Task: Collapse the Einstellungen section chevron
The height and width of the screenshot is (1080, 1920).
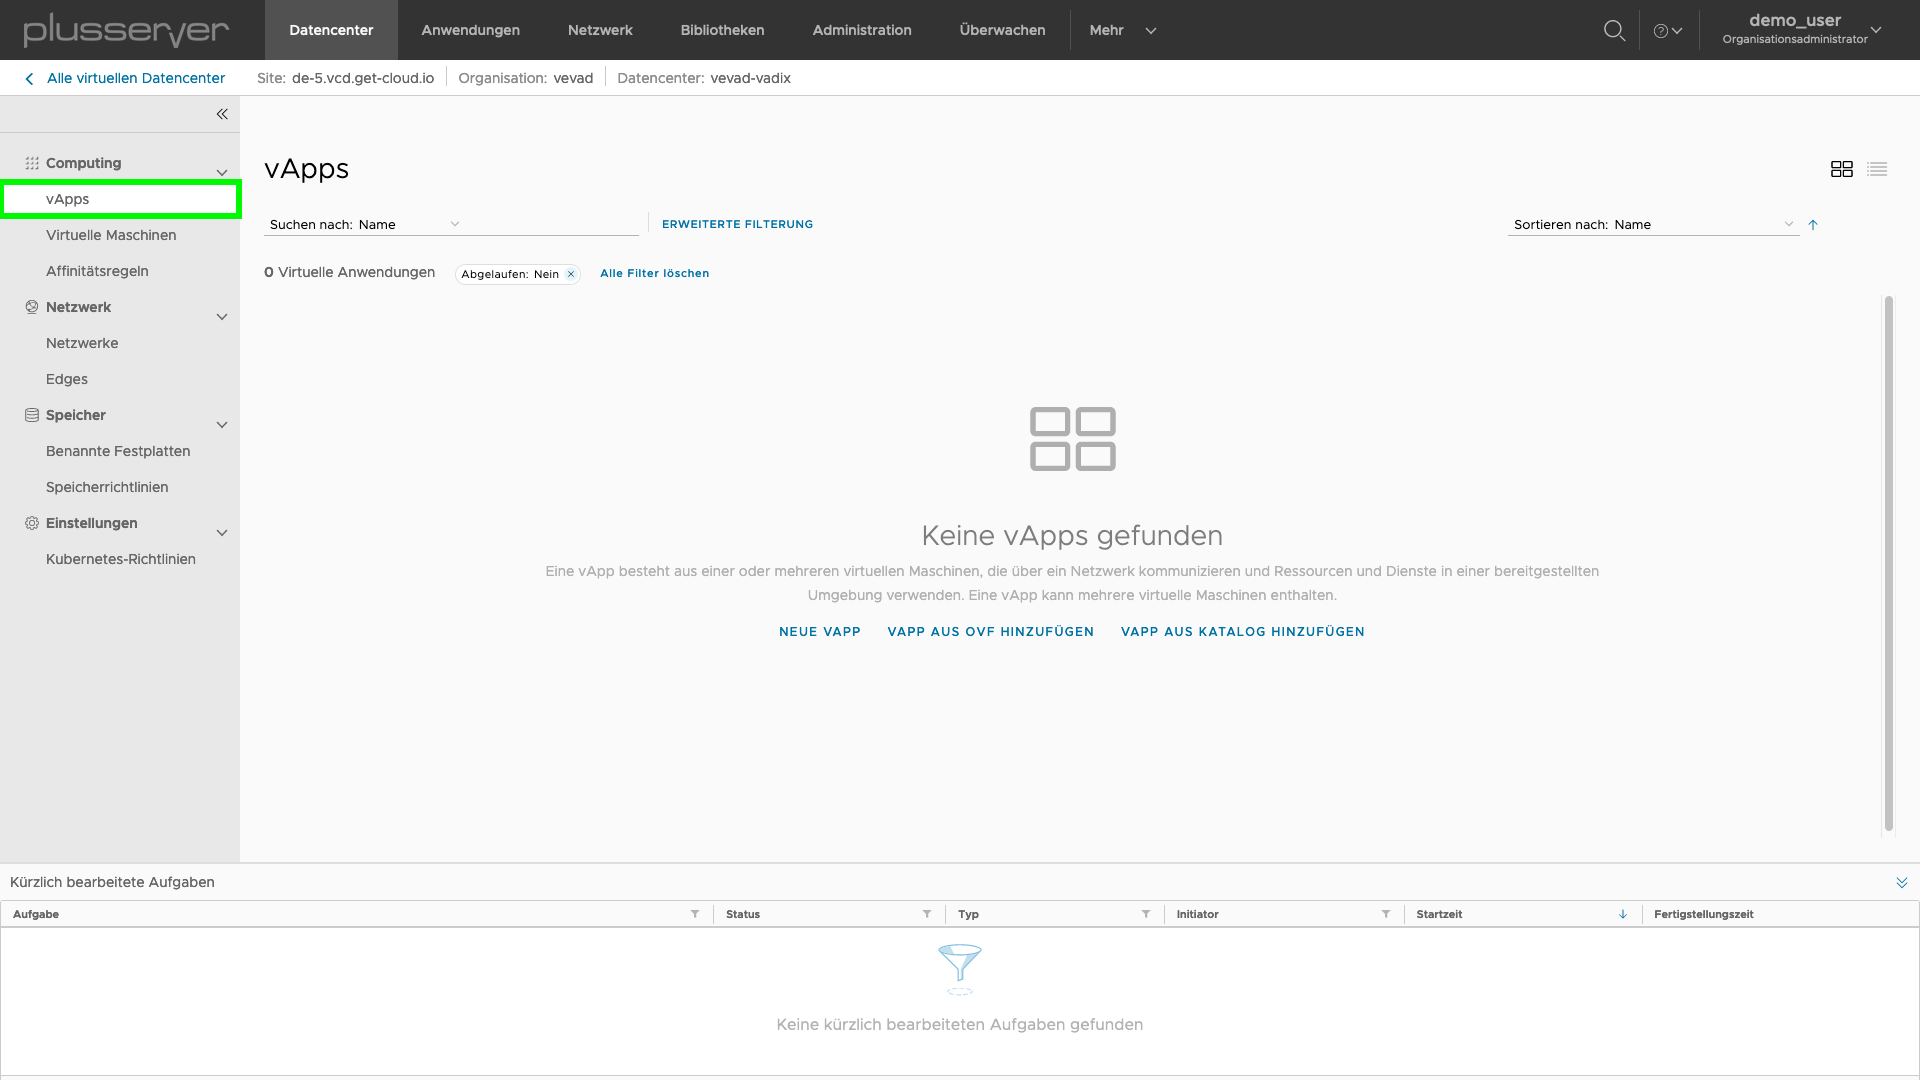Action: (222, 533)
